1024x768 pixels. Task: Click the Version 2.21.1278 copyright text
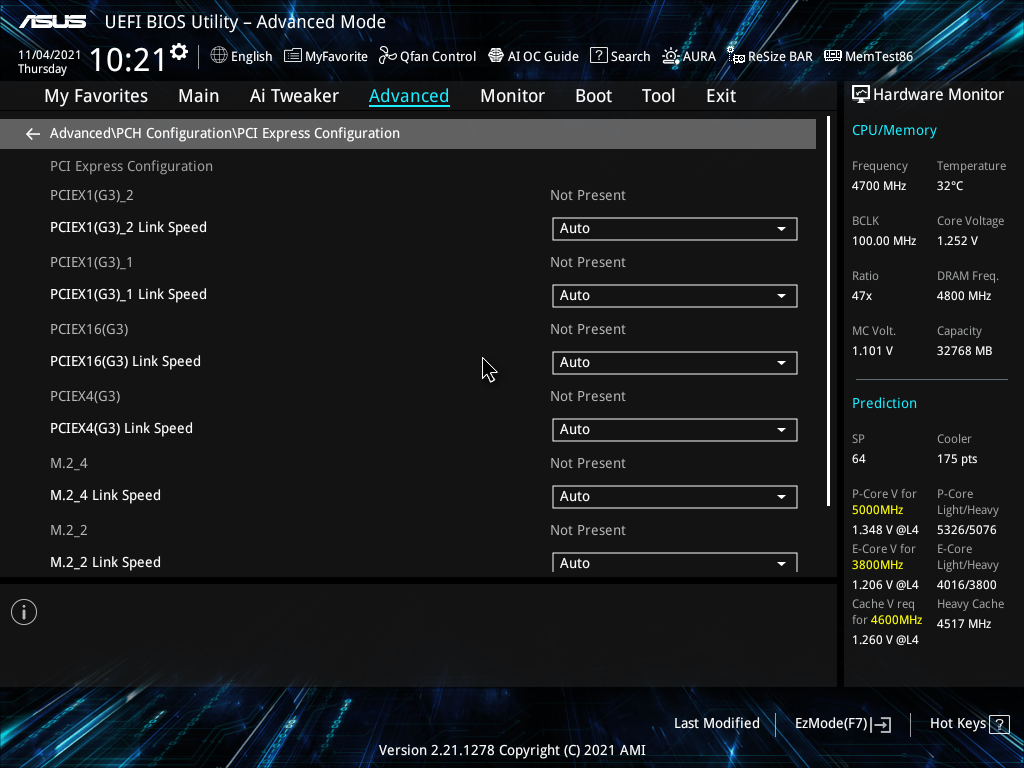pos(512,750)
